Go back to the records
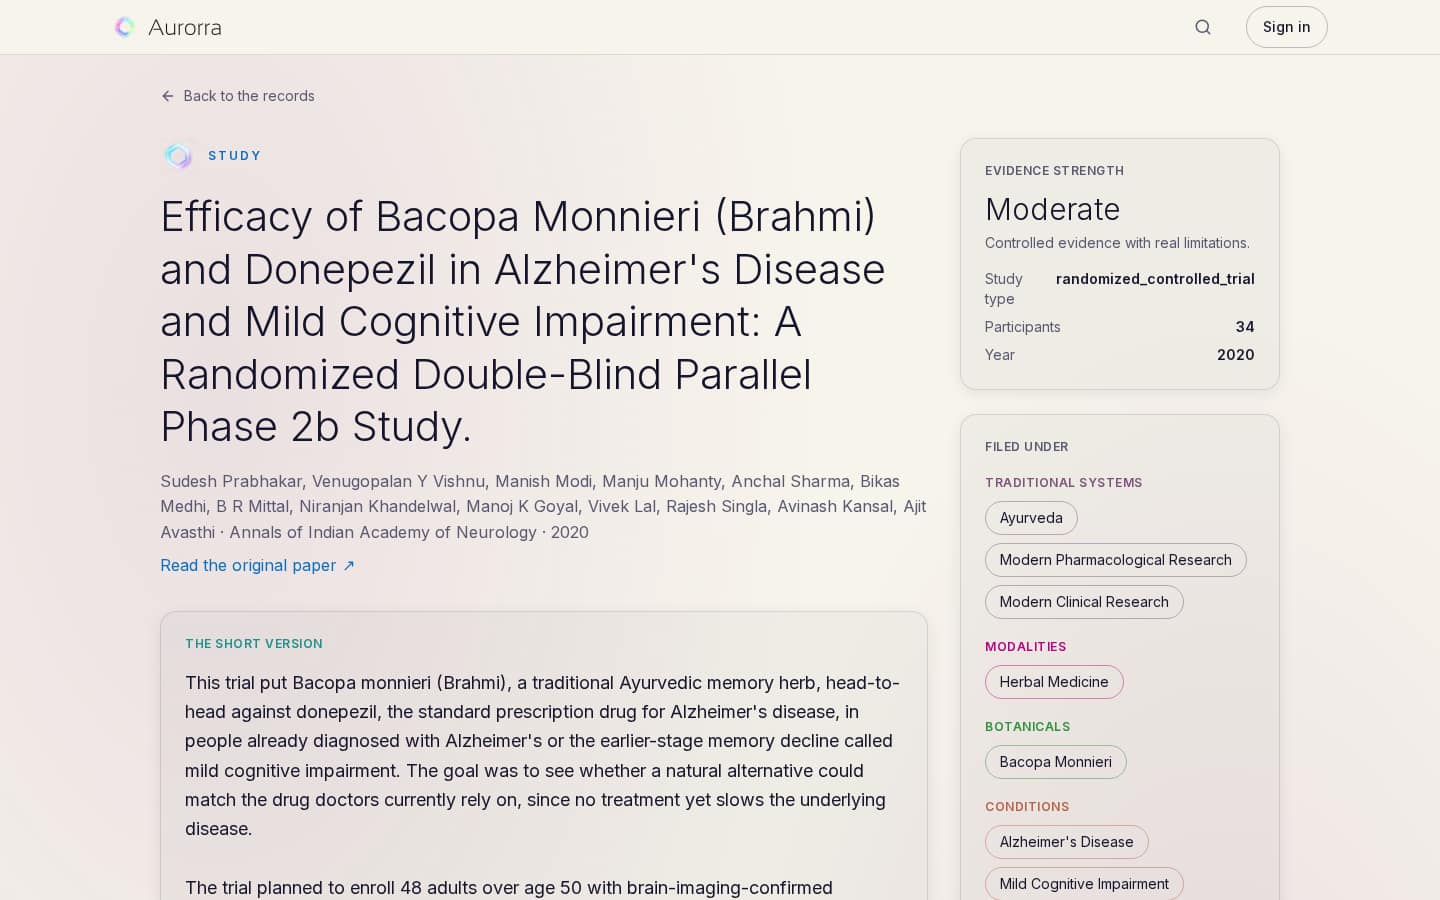Image resolution: width=1440 pixels, height=900 pixels. pyautogui.click(x=238, y=96)
